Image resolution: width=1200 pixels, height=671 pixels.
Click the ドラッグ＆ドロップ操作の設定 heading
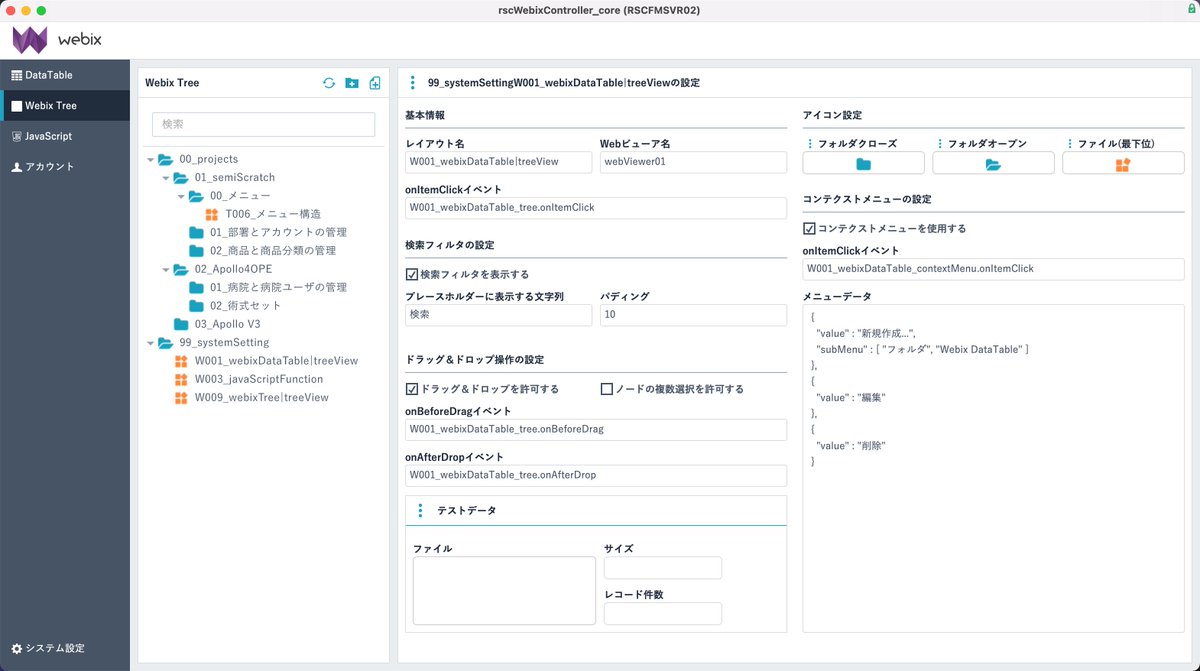[x=474, y=360]
